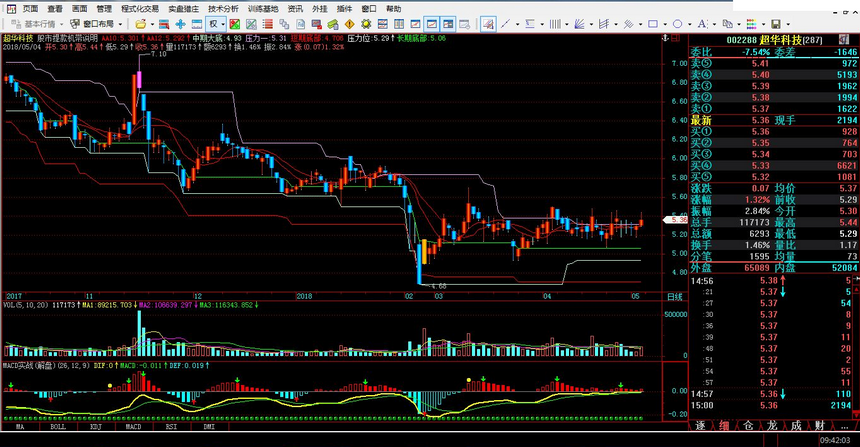Expand the line tool dropdown arrow

pyautogui.click(x=517, y=24)
